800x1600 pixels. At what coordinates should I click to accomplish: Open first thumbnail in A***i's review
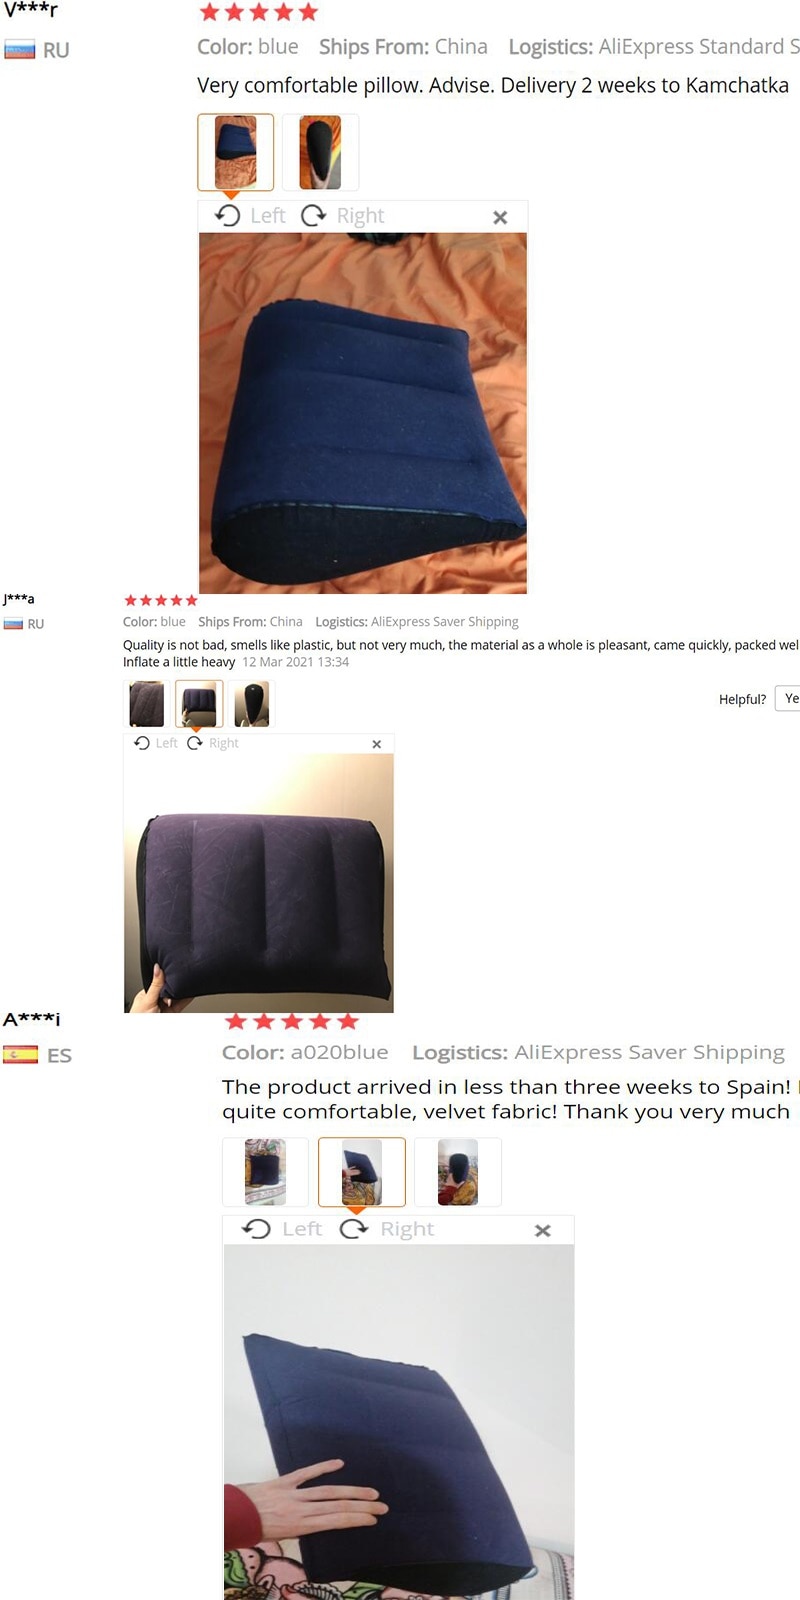pyautogui.click(x=265, y=1172)
